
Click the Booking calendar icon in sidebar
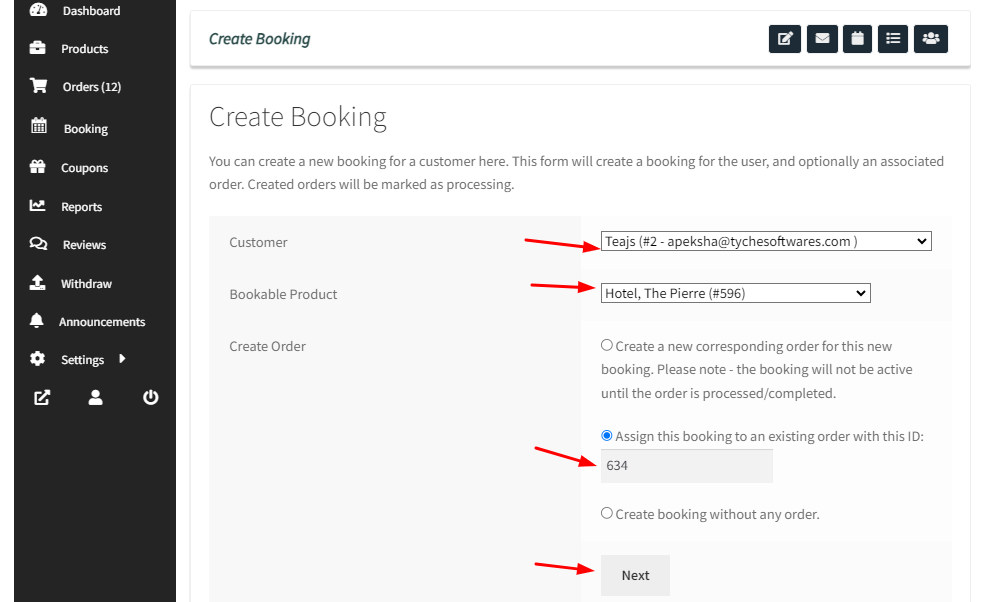point(39,125)
